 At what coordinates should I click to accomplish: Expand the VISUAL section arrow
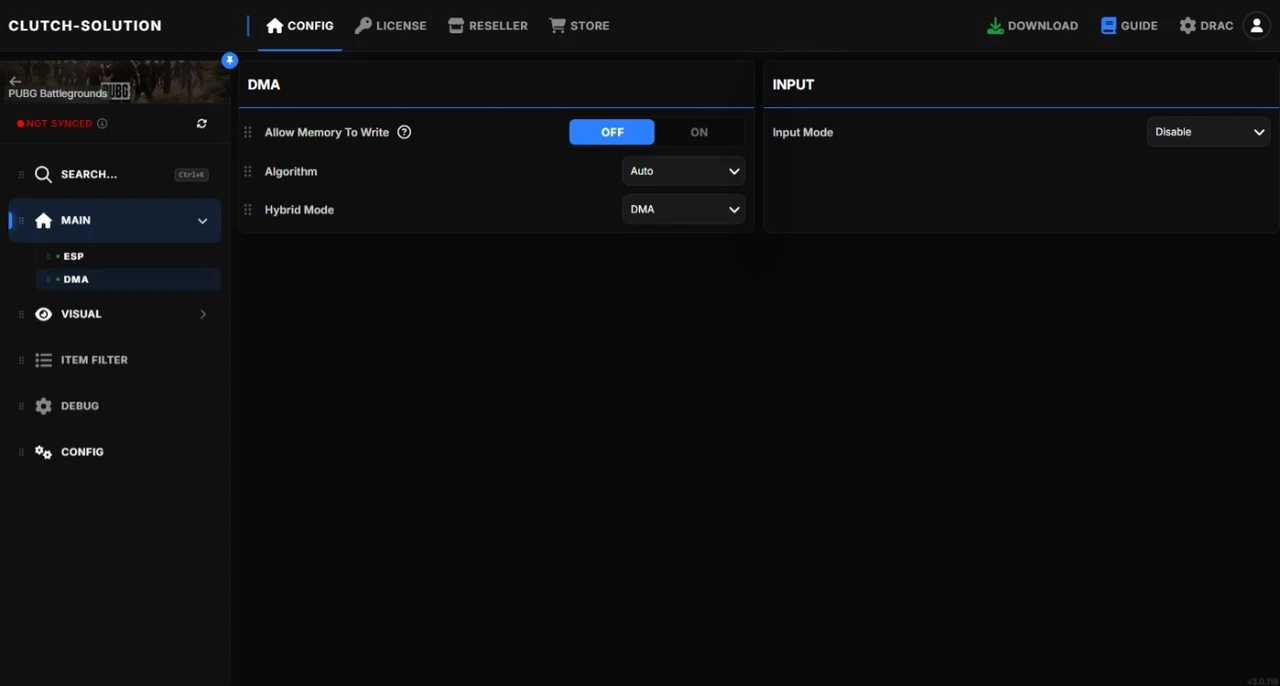[x=203, y=314]
